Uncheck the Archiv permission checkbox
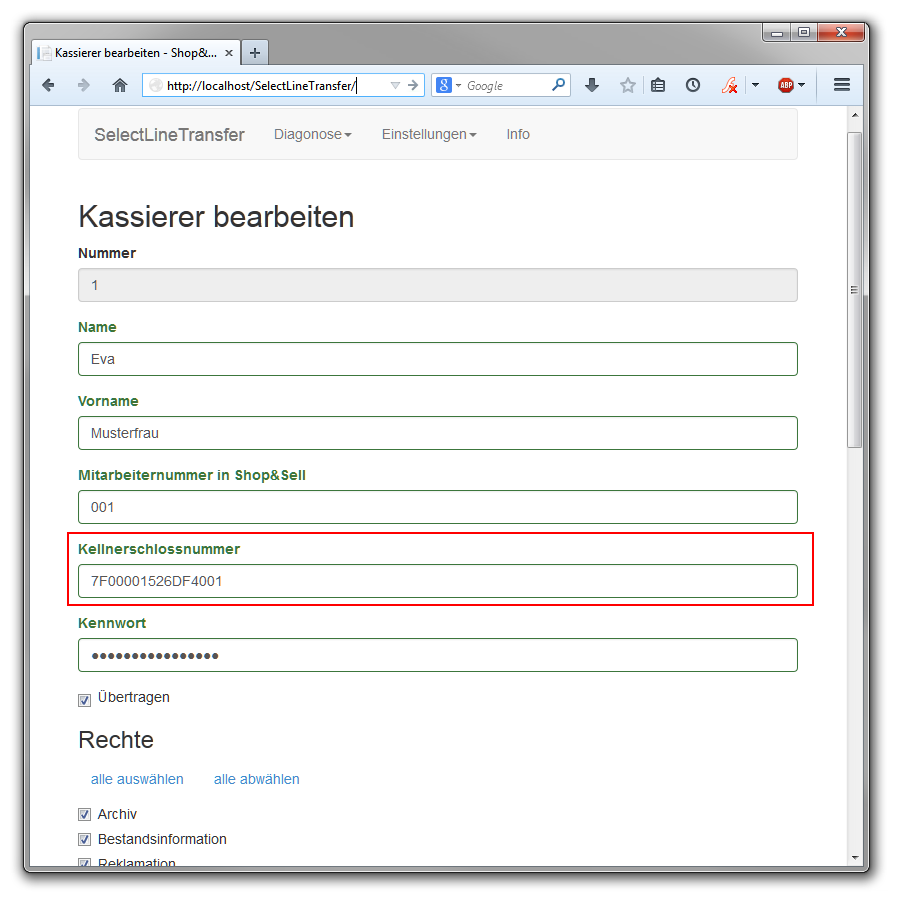The height and width of the screenshot is (900, 900). tap(84, 814)
